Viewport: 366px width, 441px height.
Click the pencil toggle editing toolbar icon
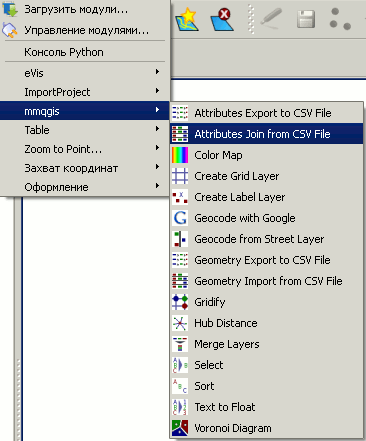pos(271,17)
